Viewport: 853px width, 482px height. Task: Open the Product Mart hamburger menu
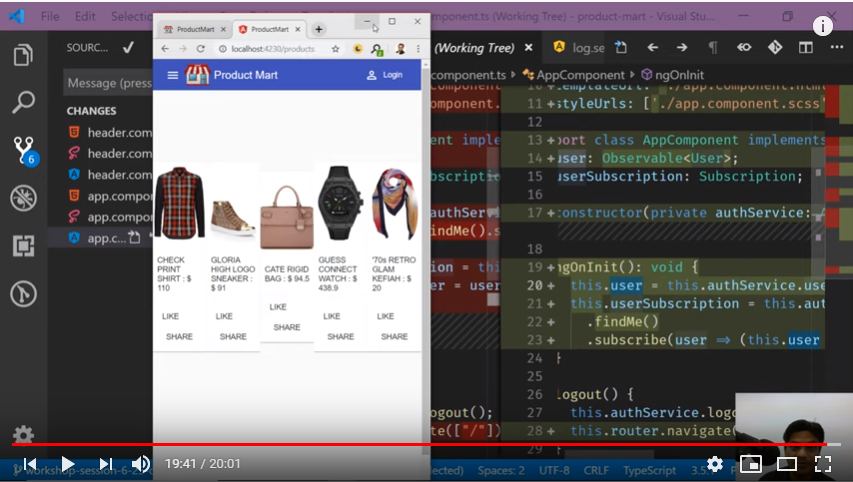tap(173, 75)
